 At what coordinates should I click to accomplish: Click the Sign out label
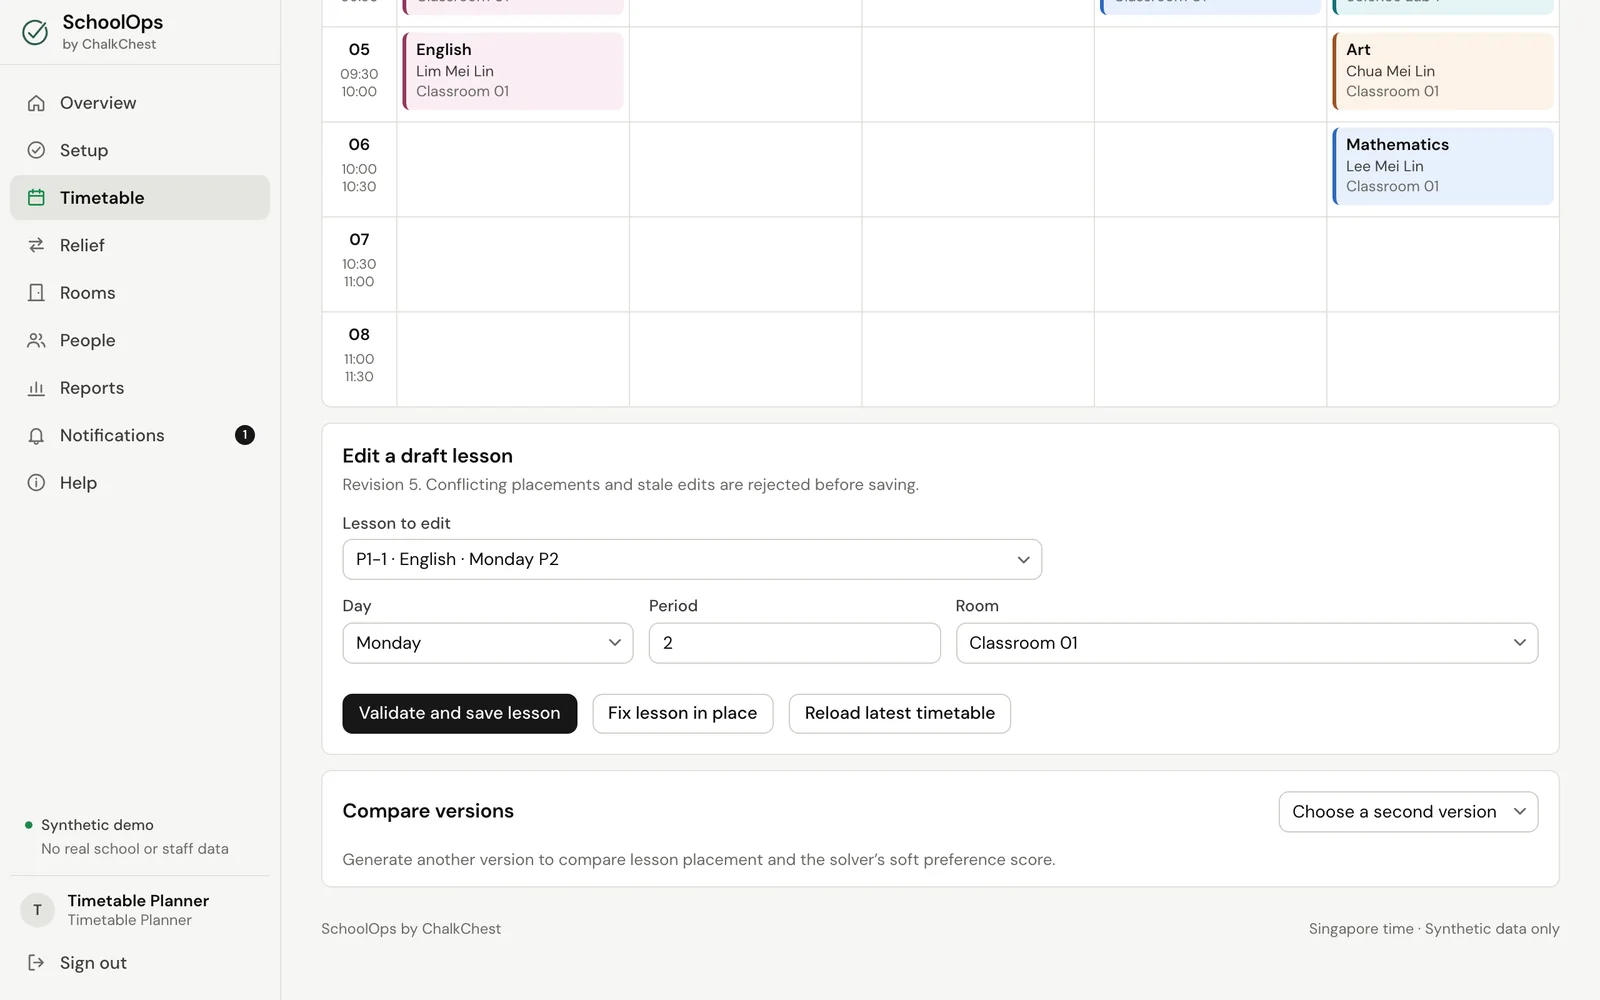[93, 963]
